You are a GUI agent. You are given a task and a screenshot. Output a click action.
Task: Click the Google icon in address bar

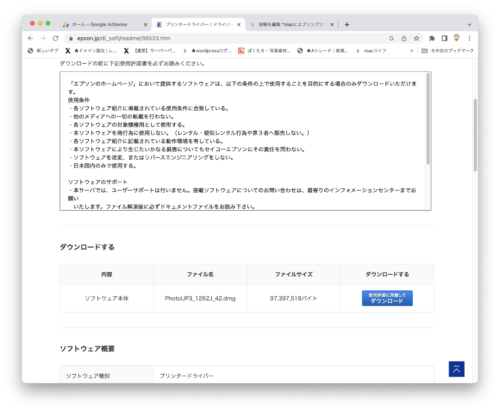(x=391, y=38)
